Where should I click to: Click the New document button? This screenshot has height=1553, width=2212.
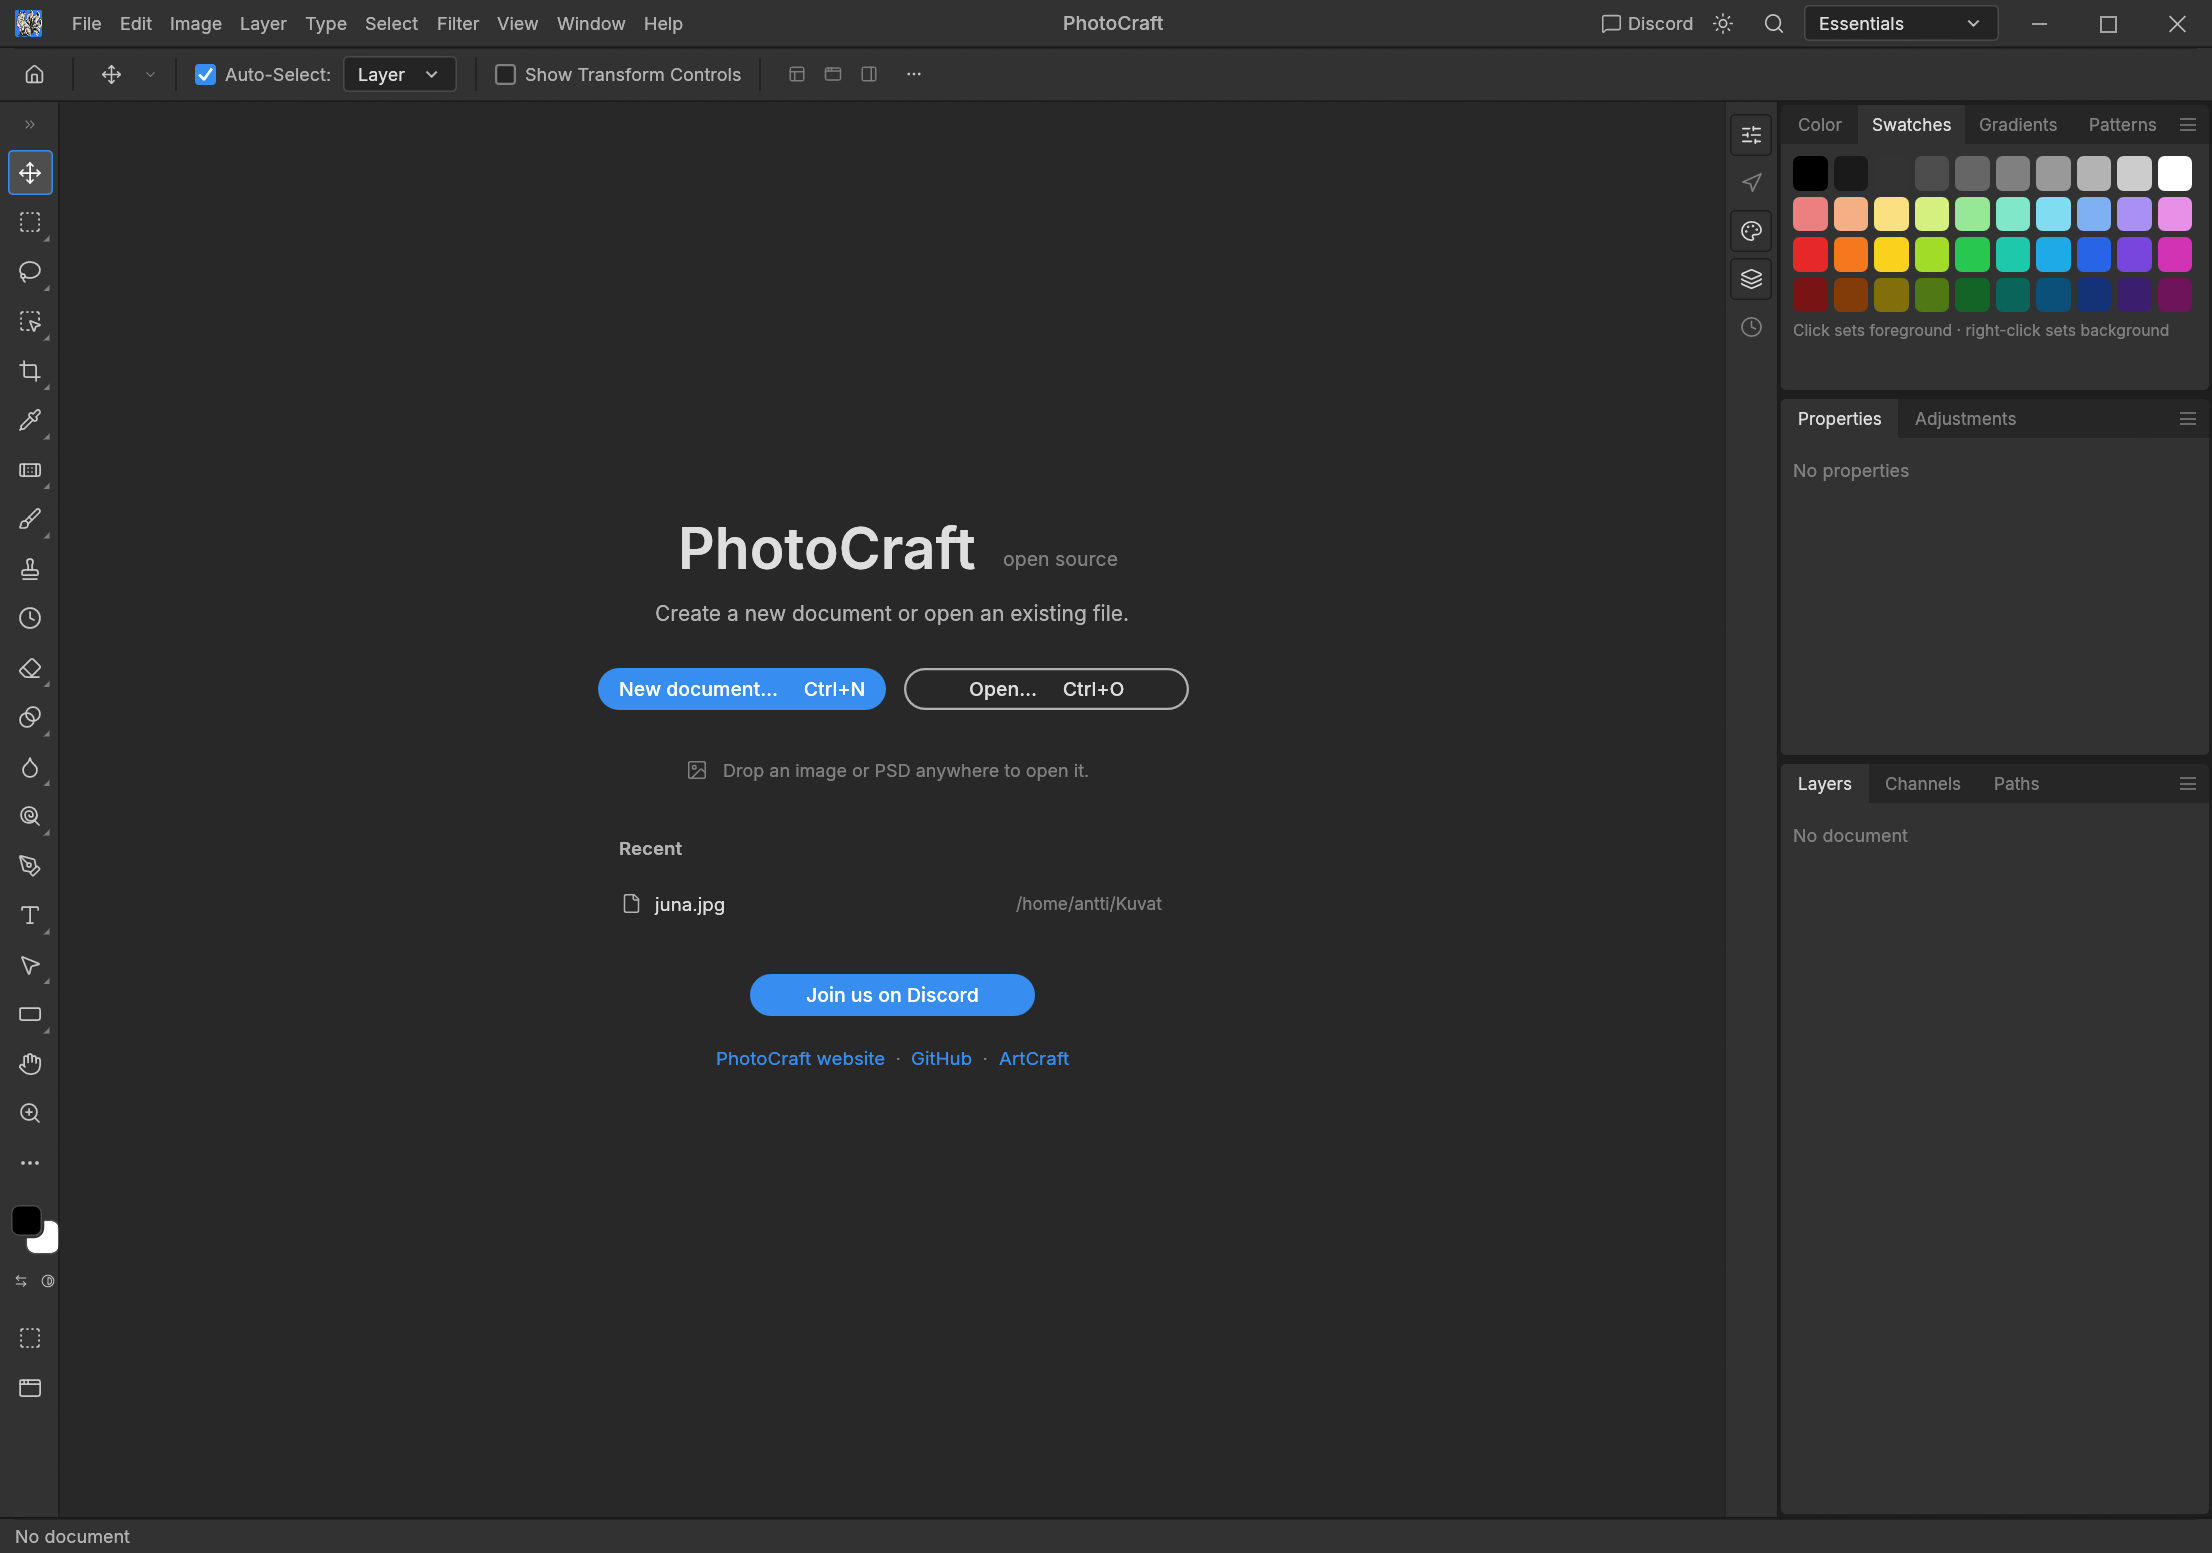click(741, 689)
